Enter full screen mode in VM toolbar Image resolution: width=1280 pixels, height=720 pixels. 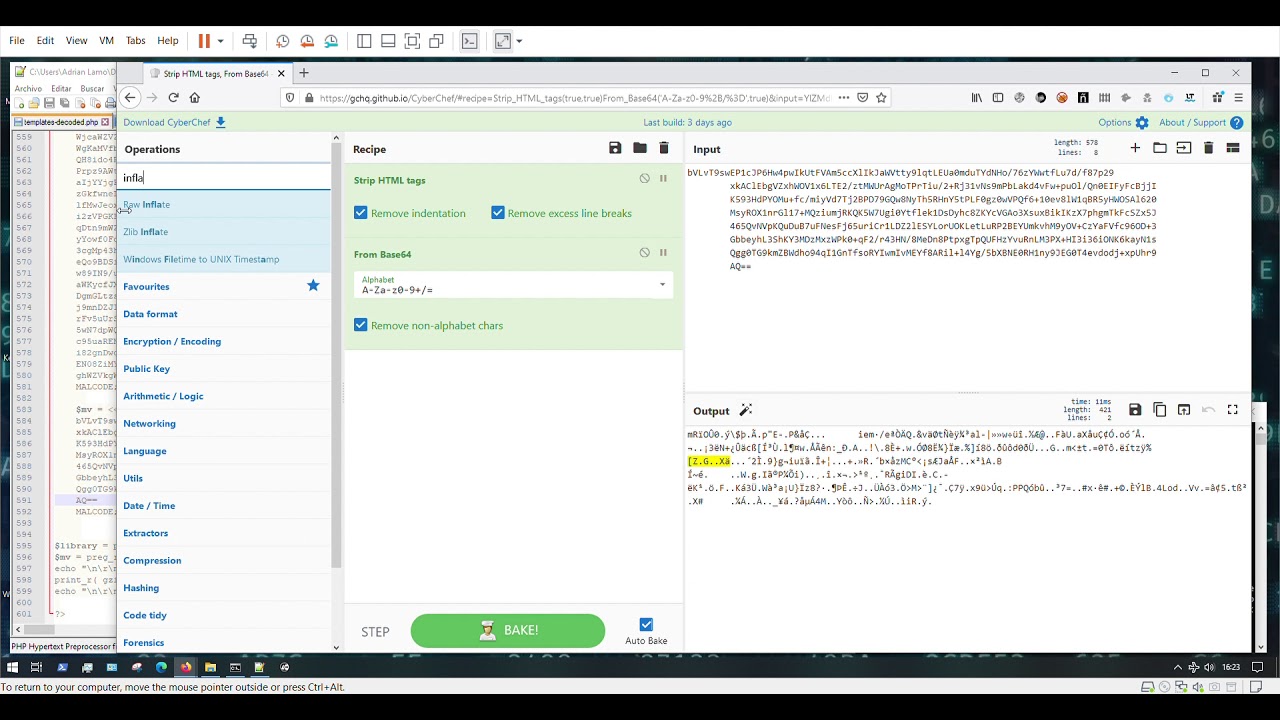(503, 41)
